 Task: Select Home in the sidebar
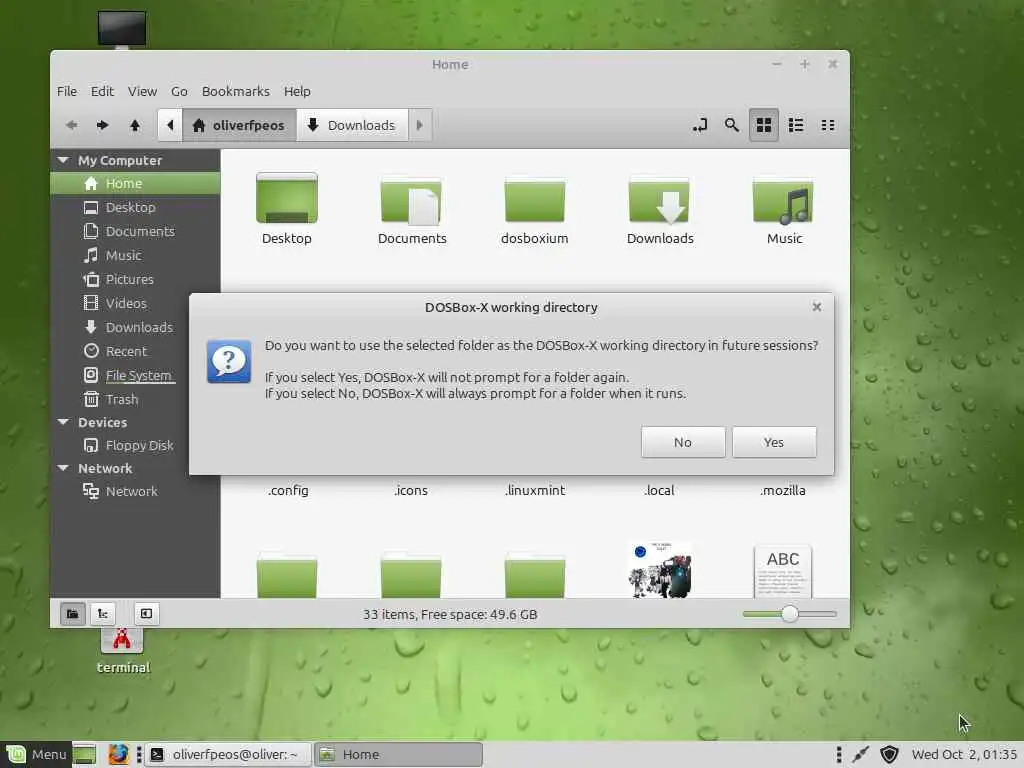coord(135,184)
